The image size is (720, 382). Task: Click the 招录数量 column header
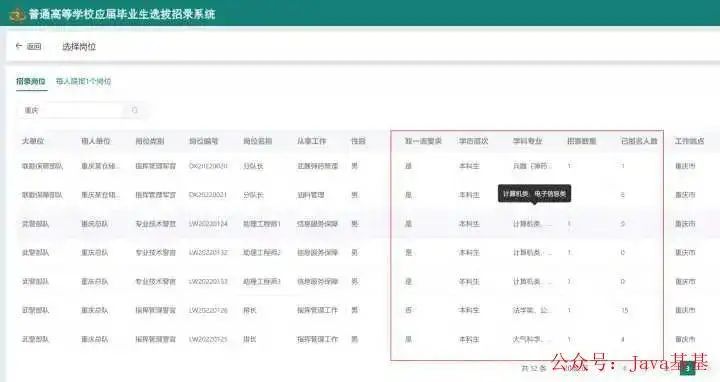[x=582, y=141]
